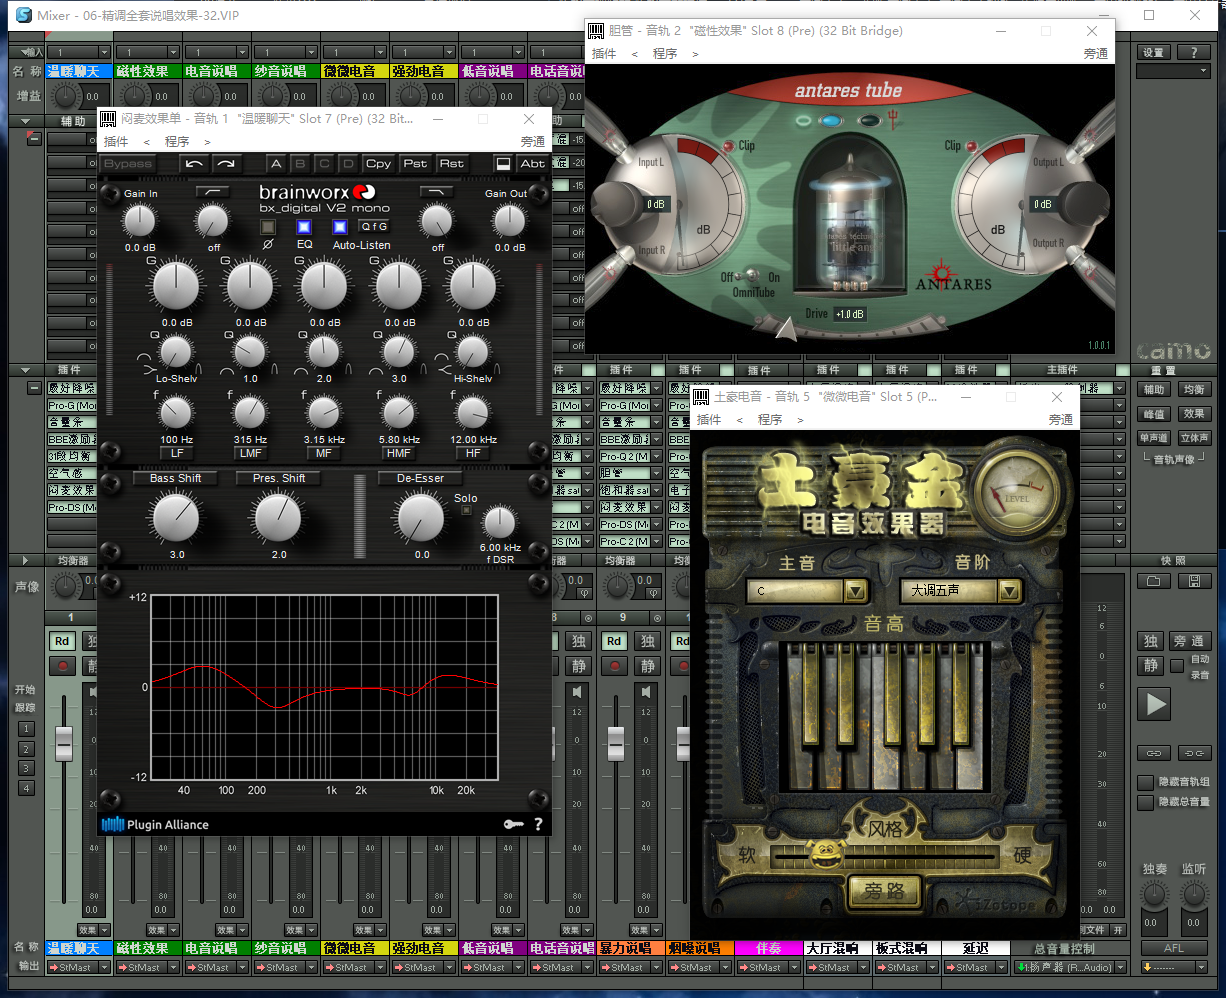Click the Plugin Alliance key icon
This screenshot has width=1226, height=998.
pyautogui.click(x=513, y=824)
